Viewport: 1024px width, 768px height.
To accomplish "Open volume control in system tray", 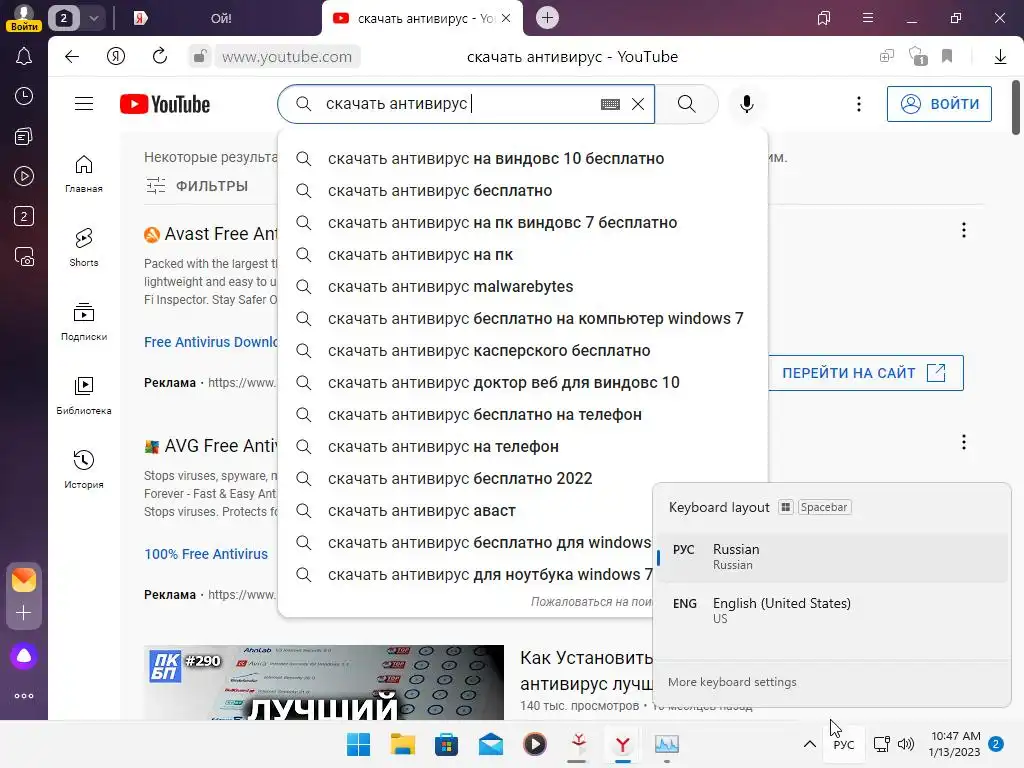I will [x=906, y=744].
